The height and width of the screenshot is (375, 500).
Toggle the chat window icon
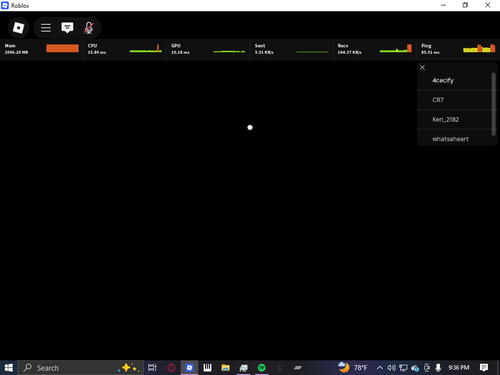tap(67, 28)
